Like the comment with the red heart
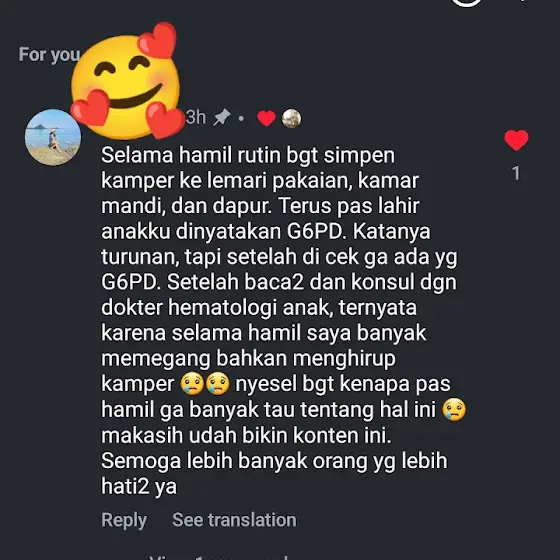Viewport: 560px width, 560px height. click(516, 140)
